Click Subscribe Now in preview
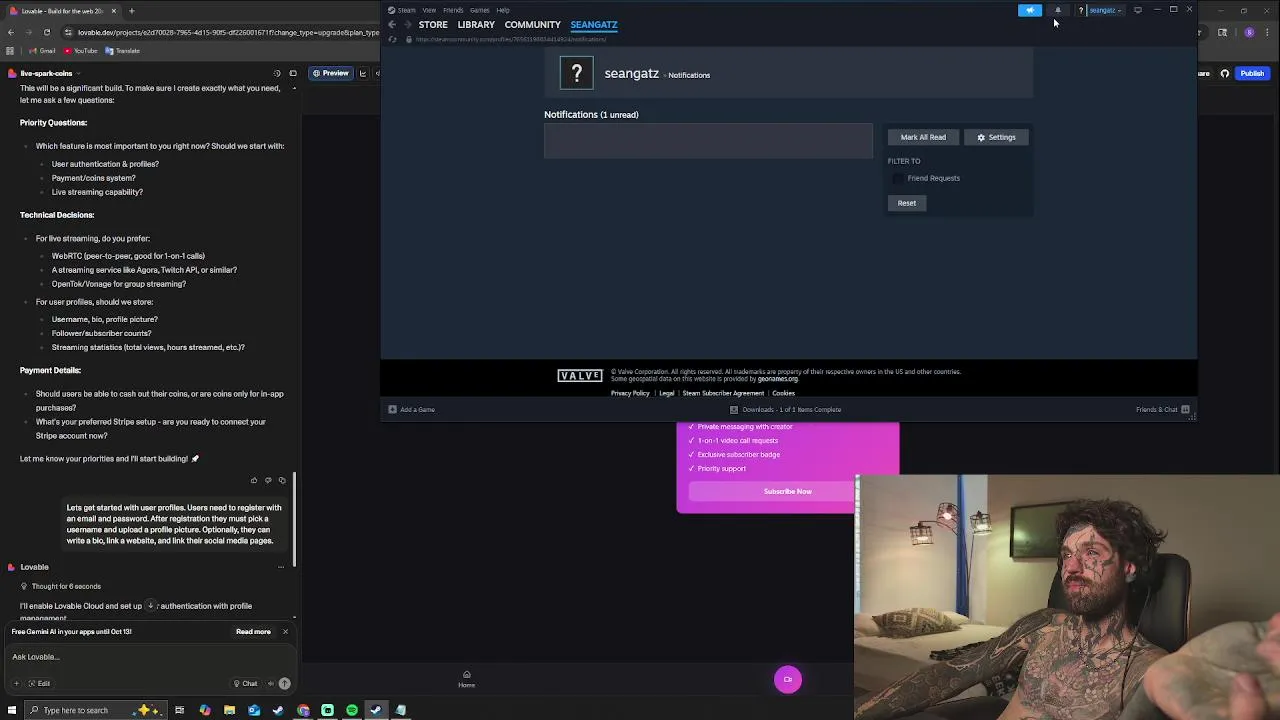This screenshot has height=720, width=1280. click(x=787, y=491)
